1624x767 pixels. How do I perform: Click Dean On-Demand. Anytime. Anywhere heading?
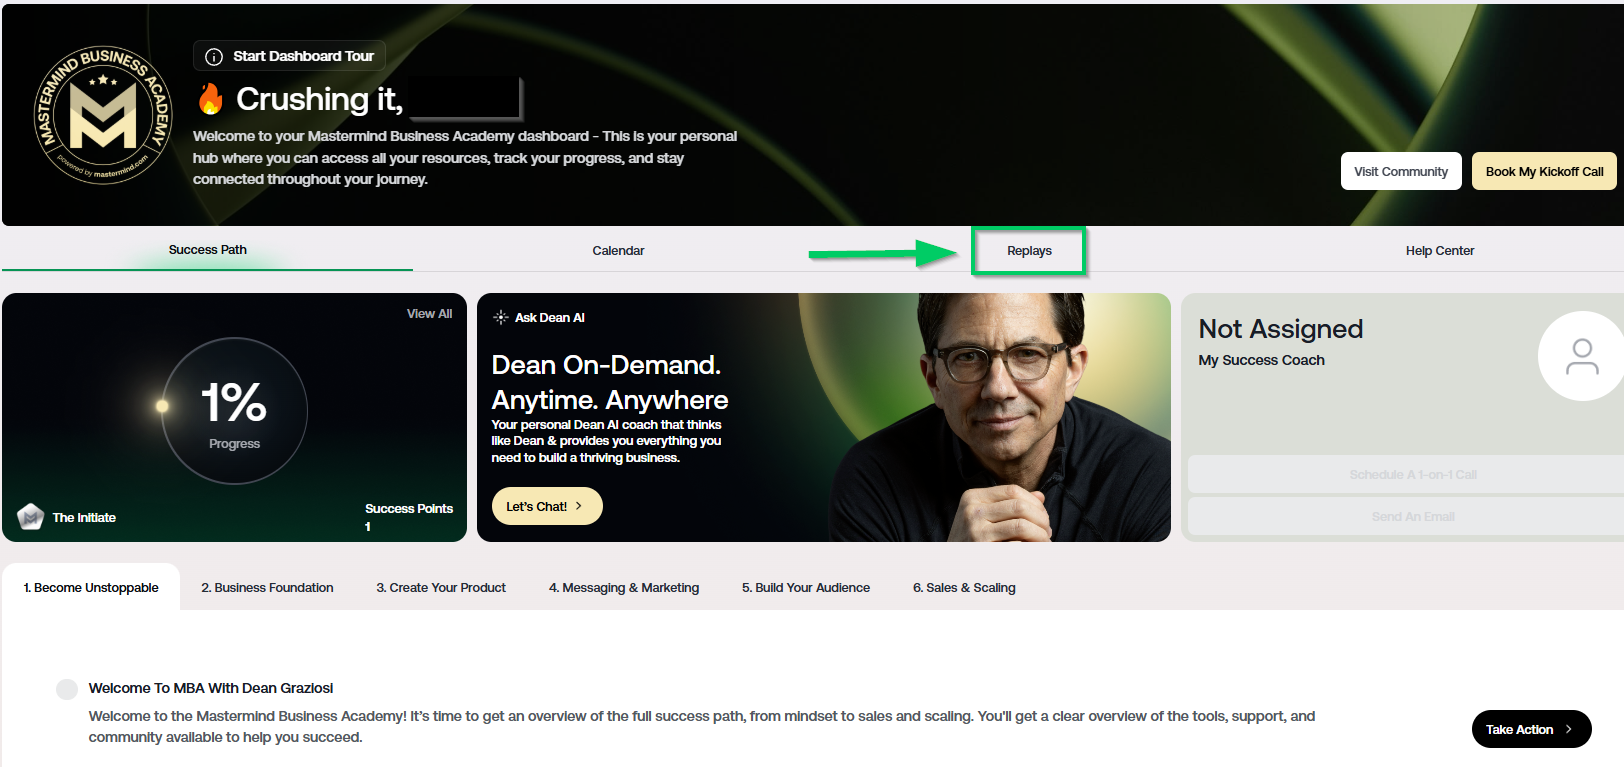click(610, 382)
